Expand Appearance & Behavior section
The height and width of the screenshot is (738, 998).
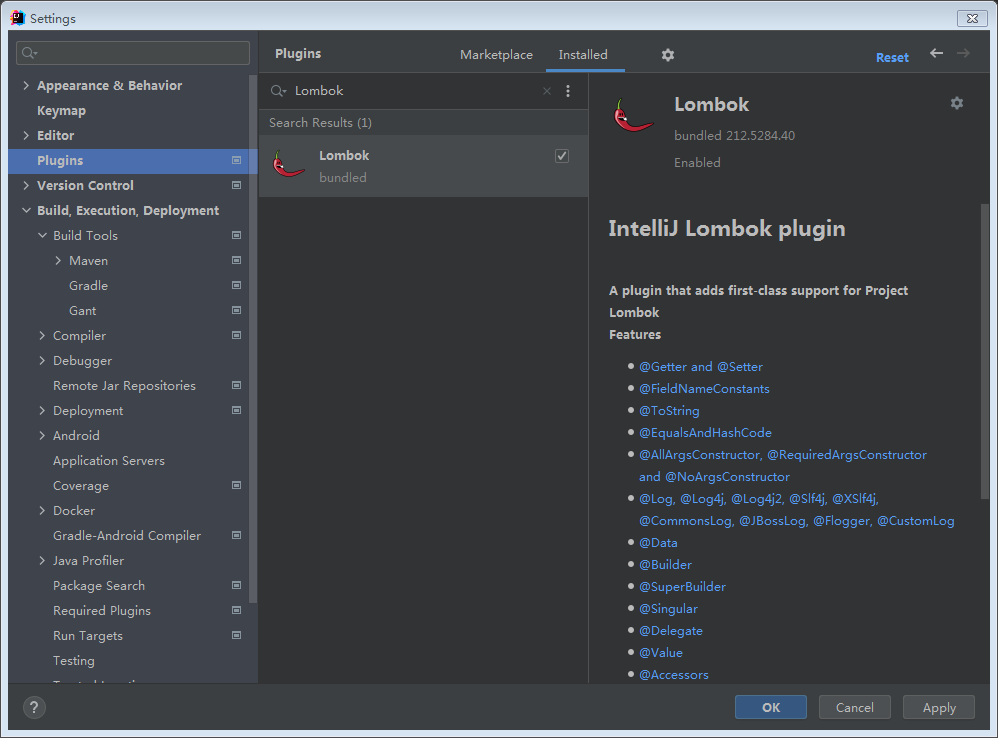click(x=26, y=85)
